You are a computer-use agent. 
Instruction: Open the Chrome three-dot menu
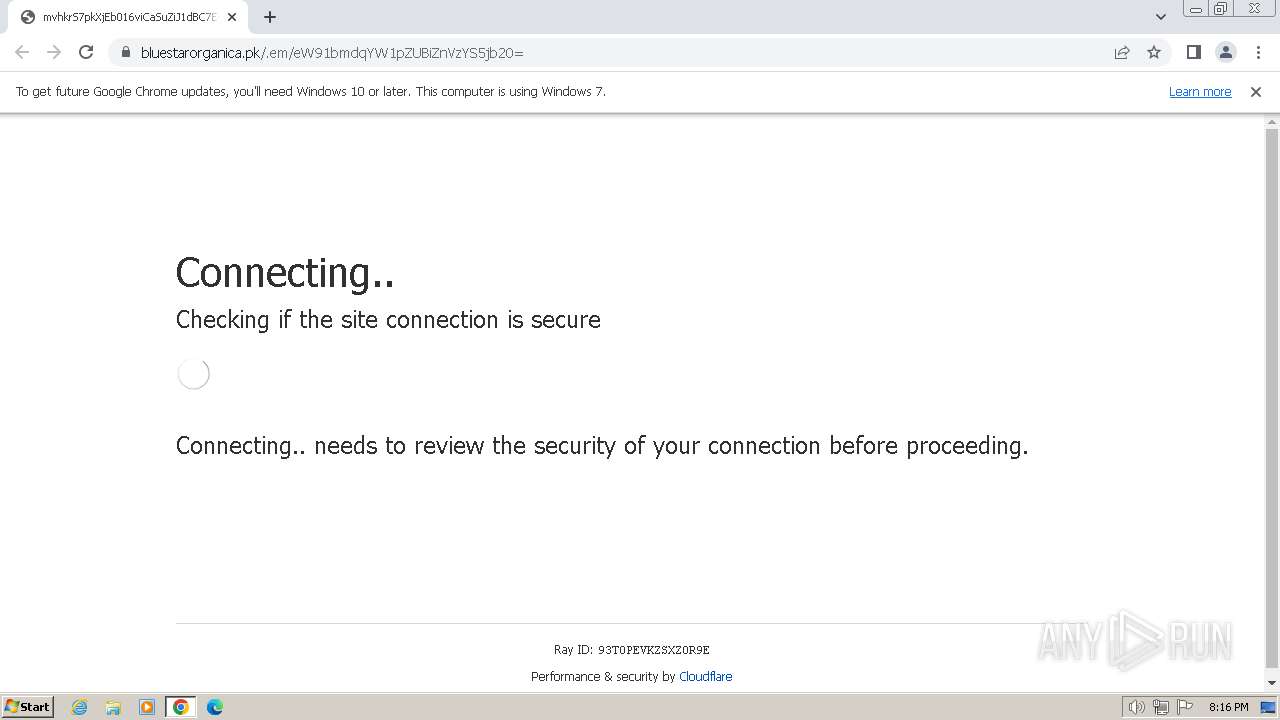pyautogui.click(x=1258, y=52)
